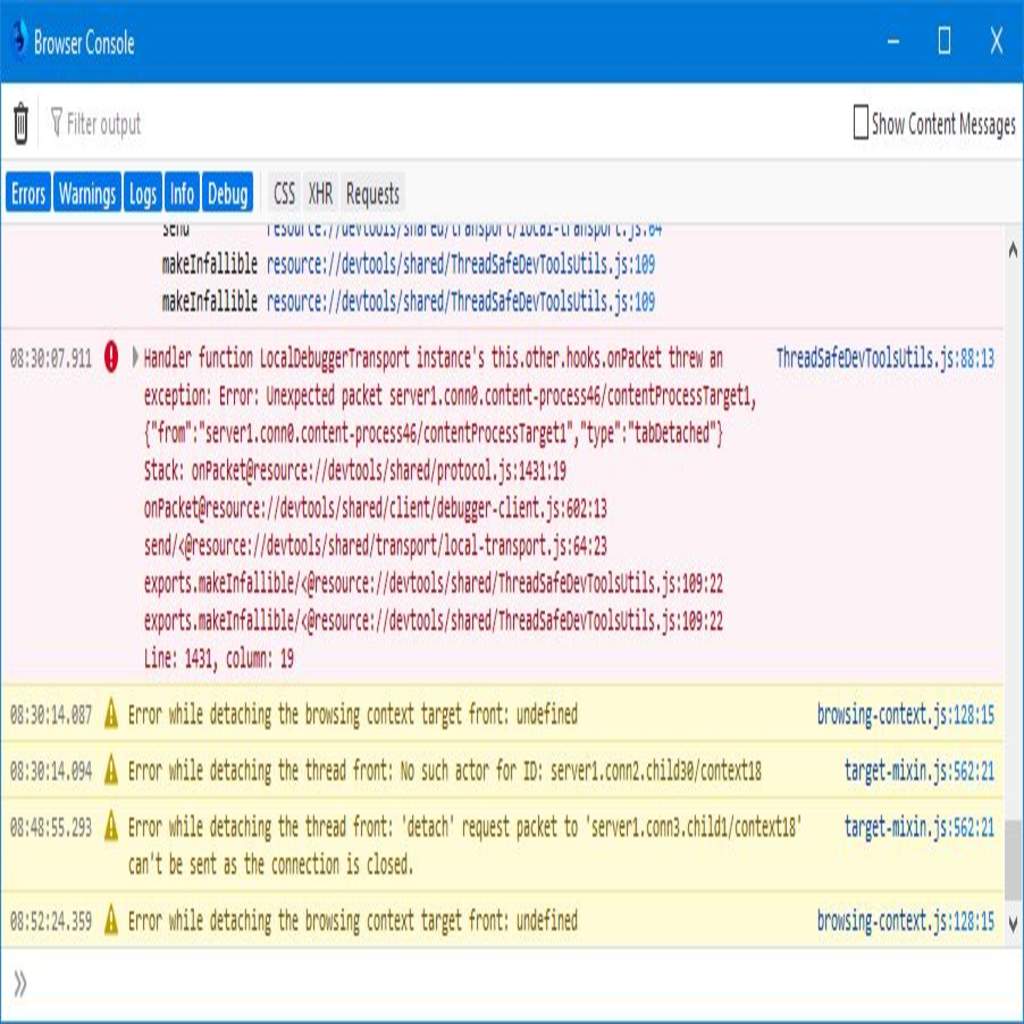Open first makeInfallible ThreadSafeDevToolsUtils.js:109 link
The height and width of the screenshot is (1024, 1024).
(460, 264)
